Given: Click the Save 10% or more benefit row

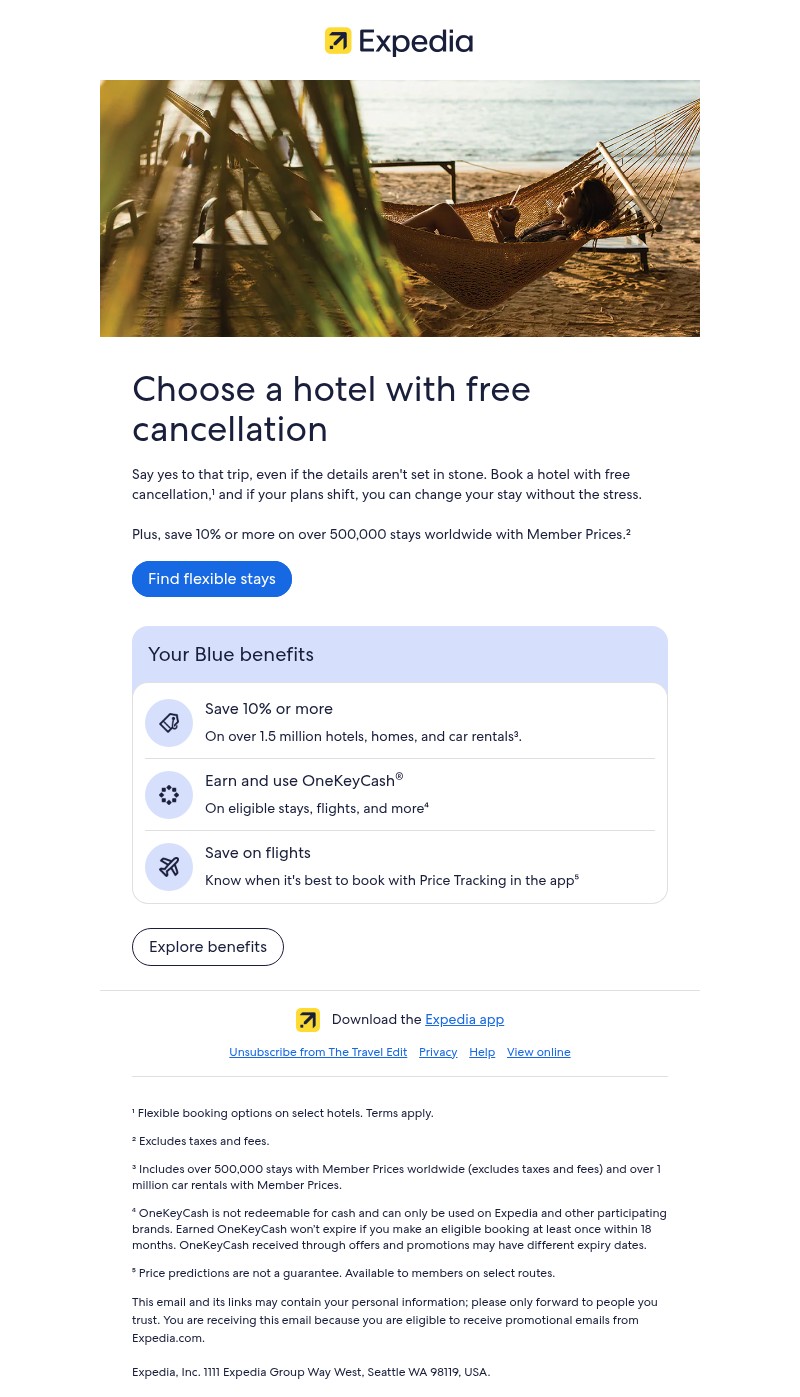Looking at the screenshot, I should (x=400, y=722).
